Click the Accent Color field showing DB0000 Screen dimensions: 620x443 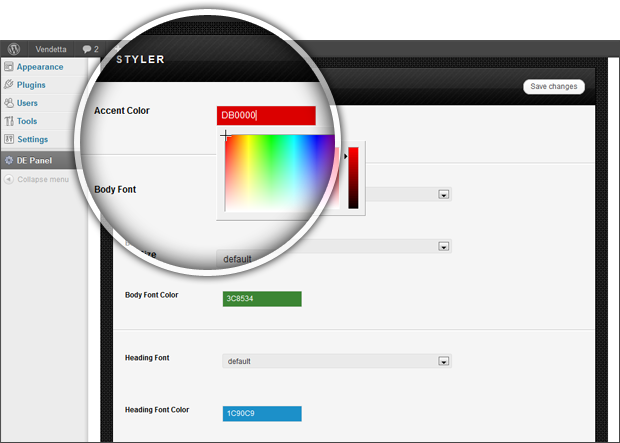(x=266, y=115)
